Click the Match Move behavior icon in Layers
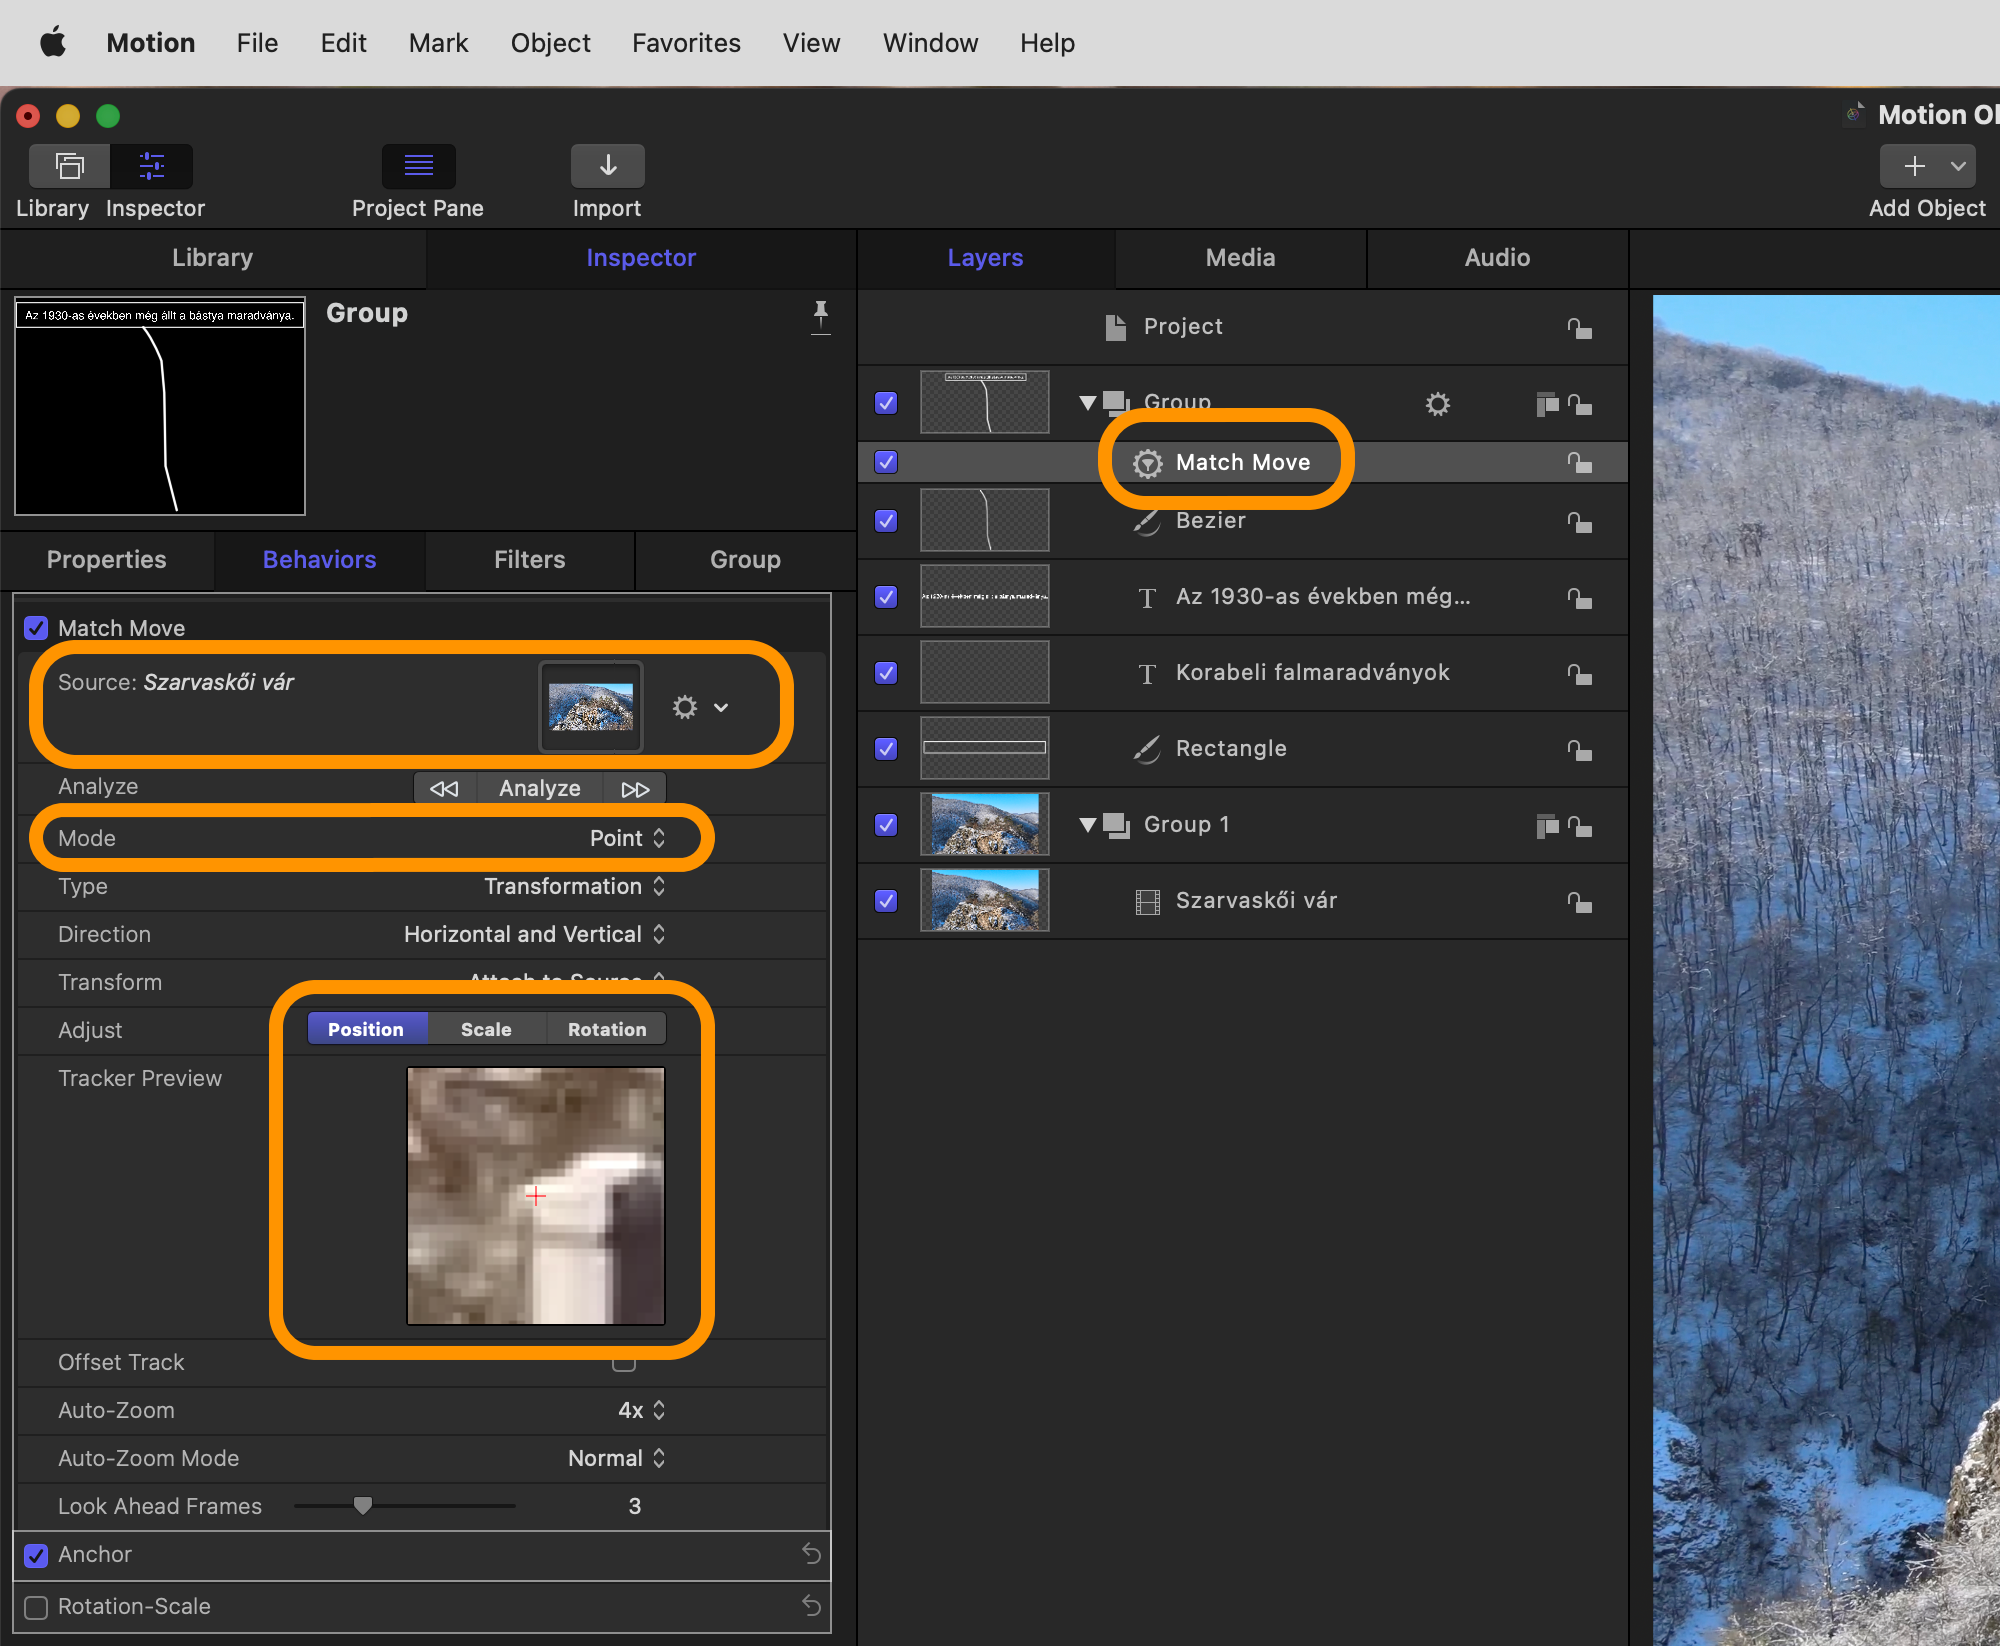 pos(1147,463)
